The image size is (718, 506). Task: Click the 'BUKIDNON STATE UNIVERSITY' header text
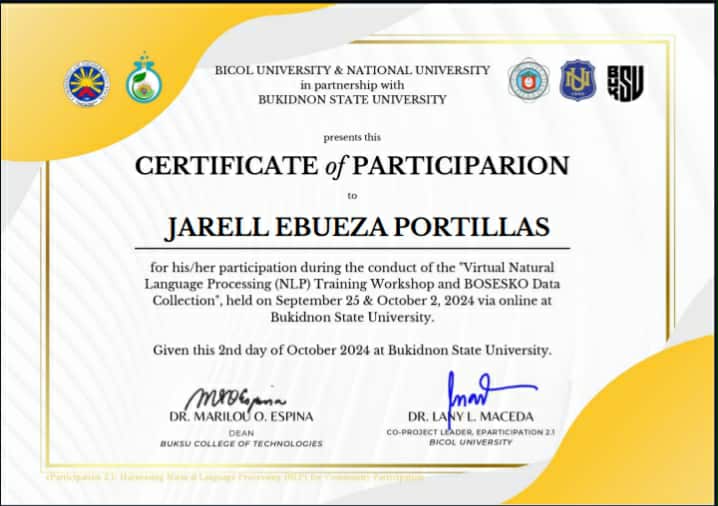click(x=352, y=99)
